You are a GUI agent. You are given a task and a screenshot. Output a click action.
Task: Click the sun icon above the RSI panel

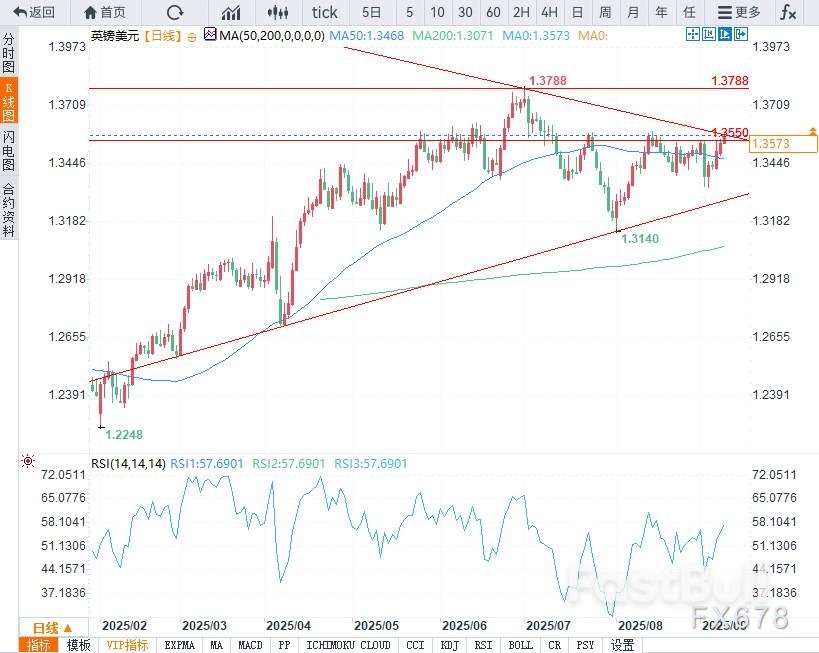pyautogui.click(x=28, y=462)
